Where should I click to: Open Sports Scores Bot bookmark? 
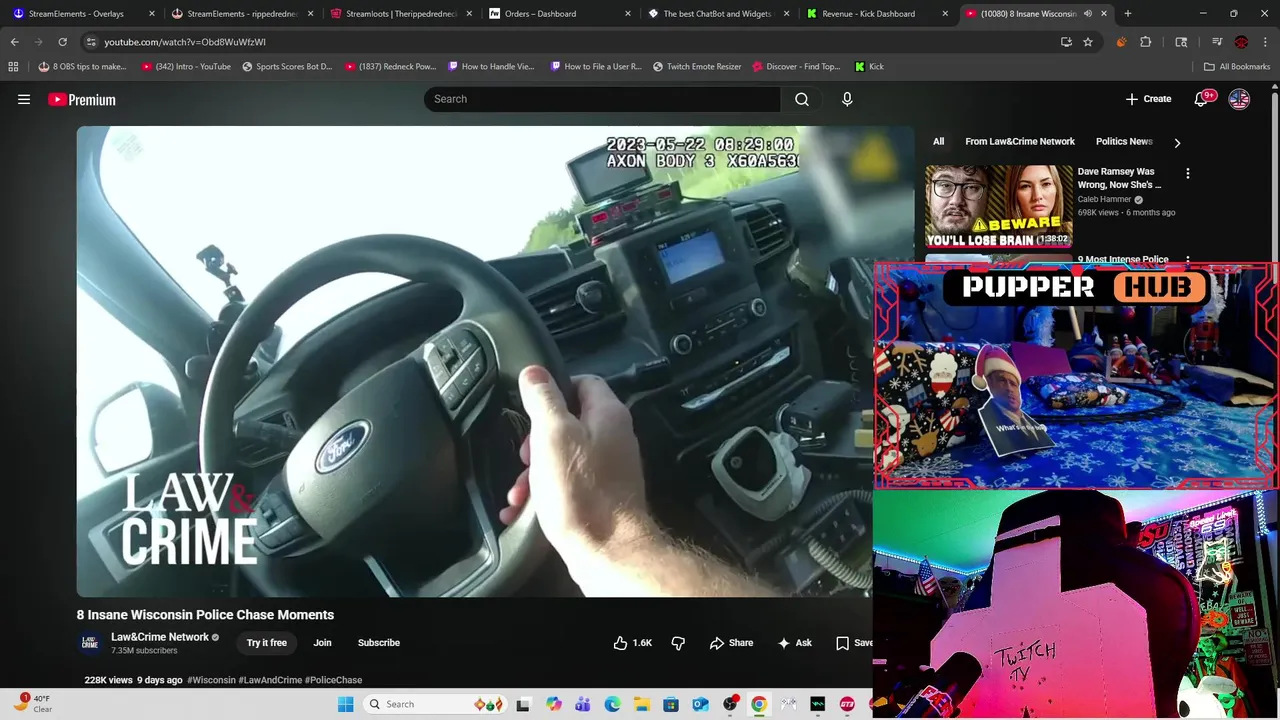[287, 67]
